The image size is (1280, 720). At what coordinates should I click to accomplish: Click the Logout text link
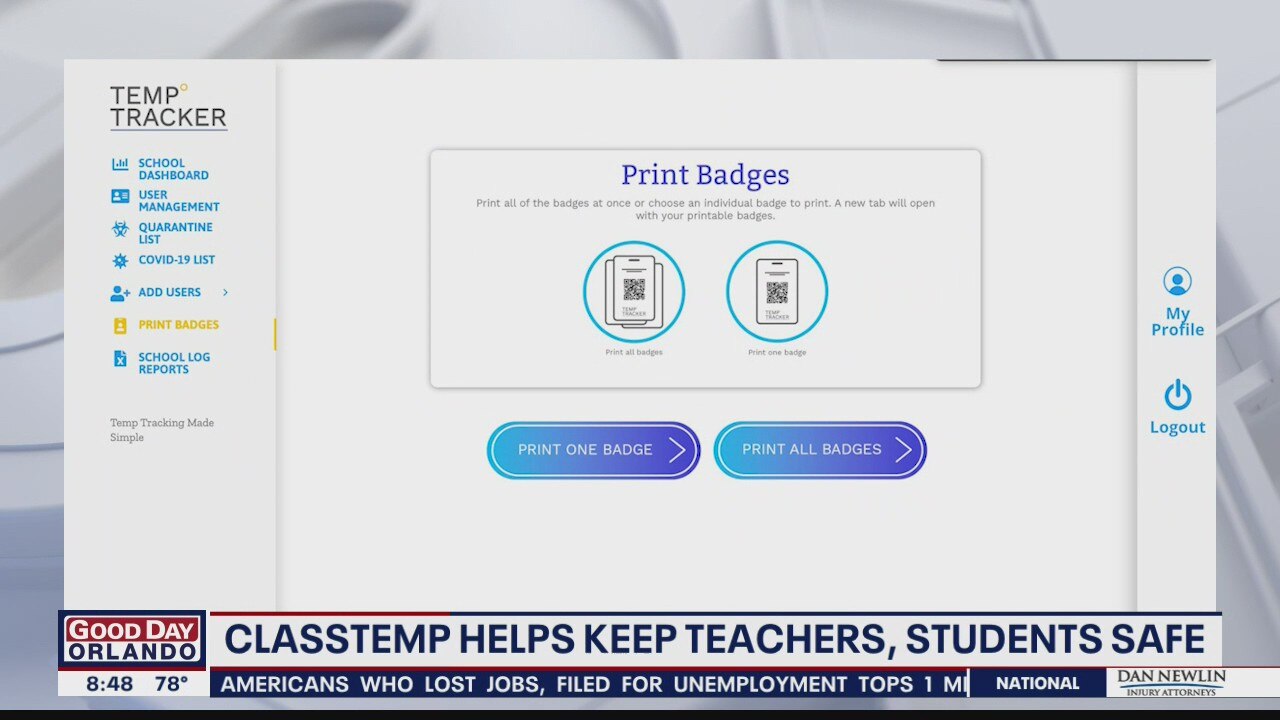click(1177, 427)
